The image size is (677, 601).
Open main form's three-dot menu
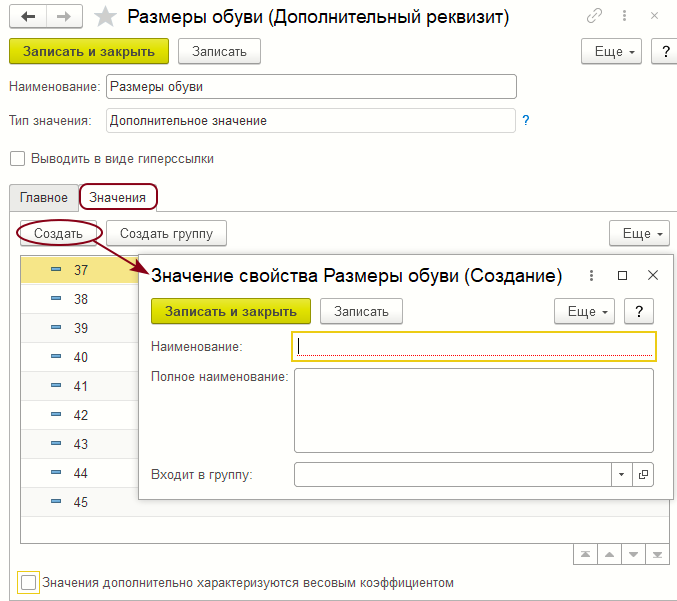[x=624, y=16]
